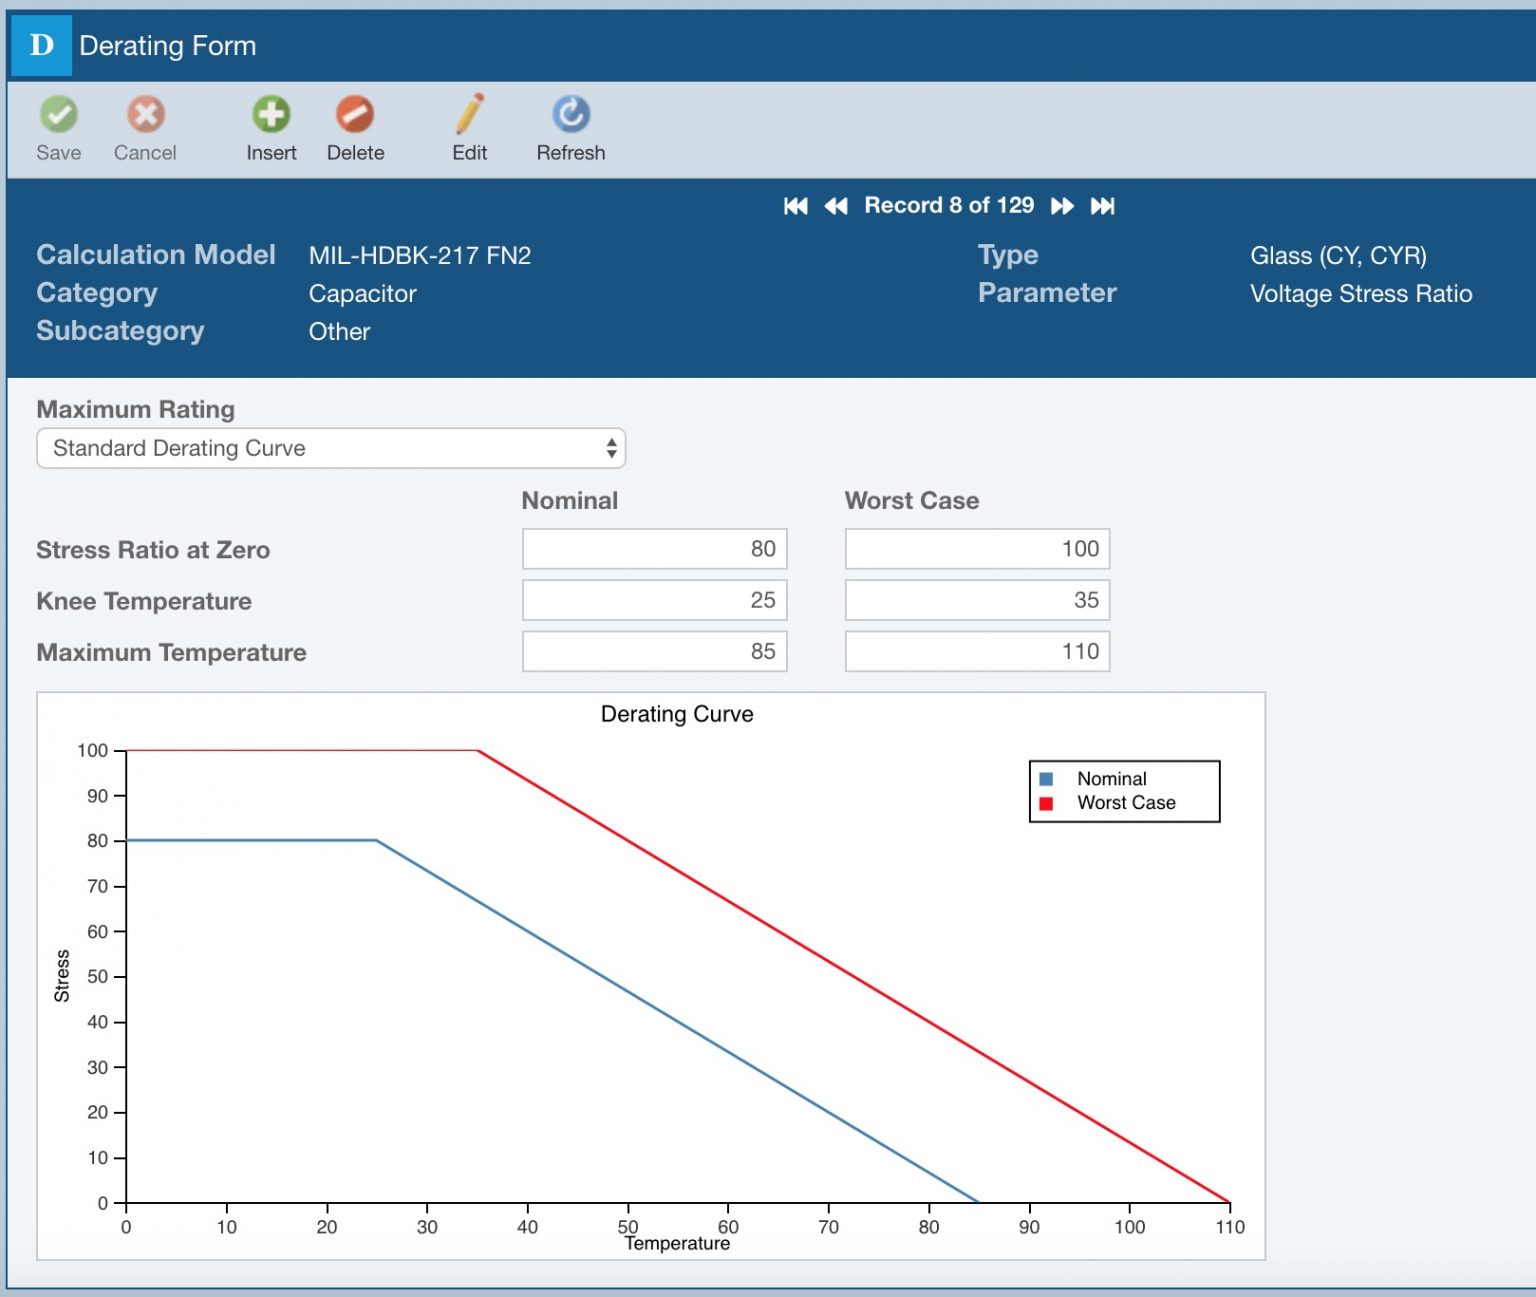Advance to the next record
This screenshot has height=1297, width=1536.
(1063, 205)
